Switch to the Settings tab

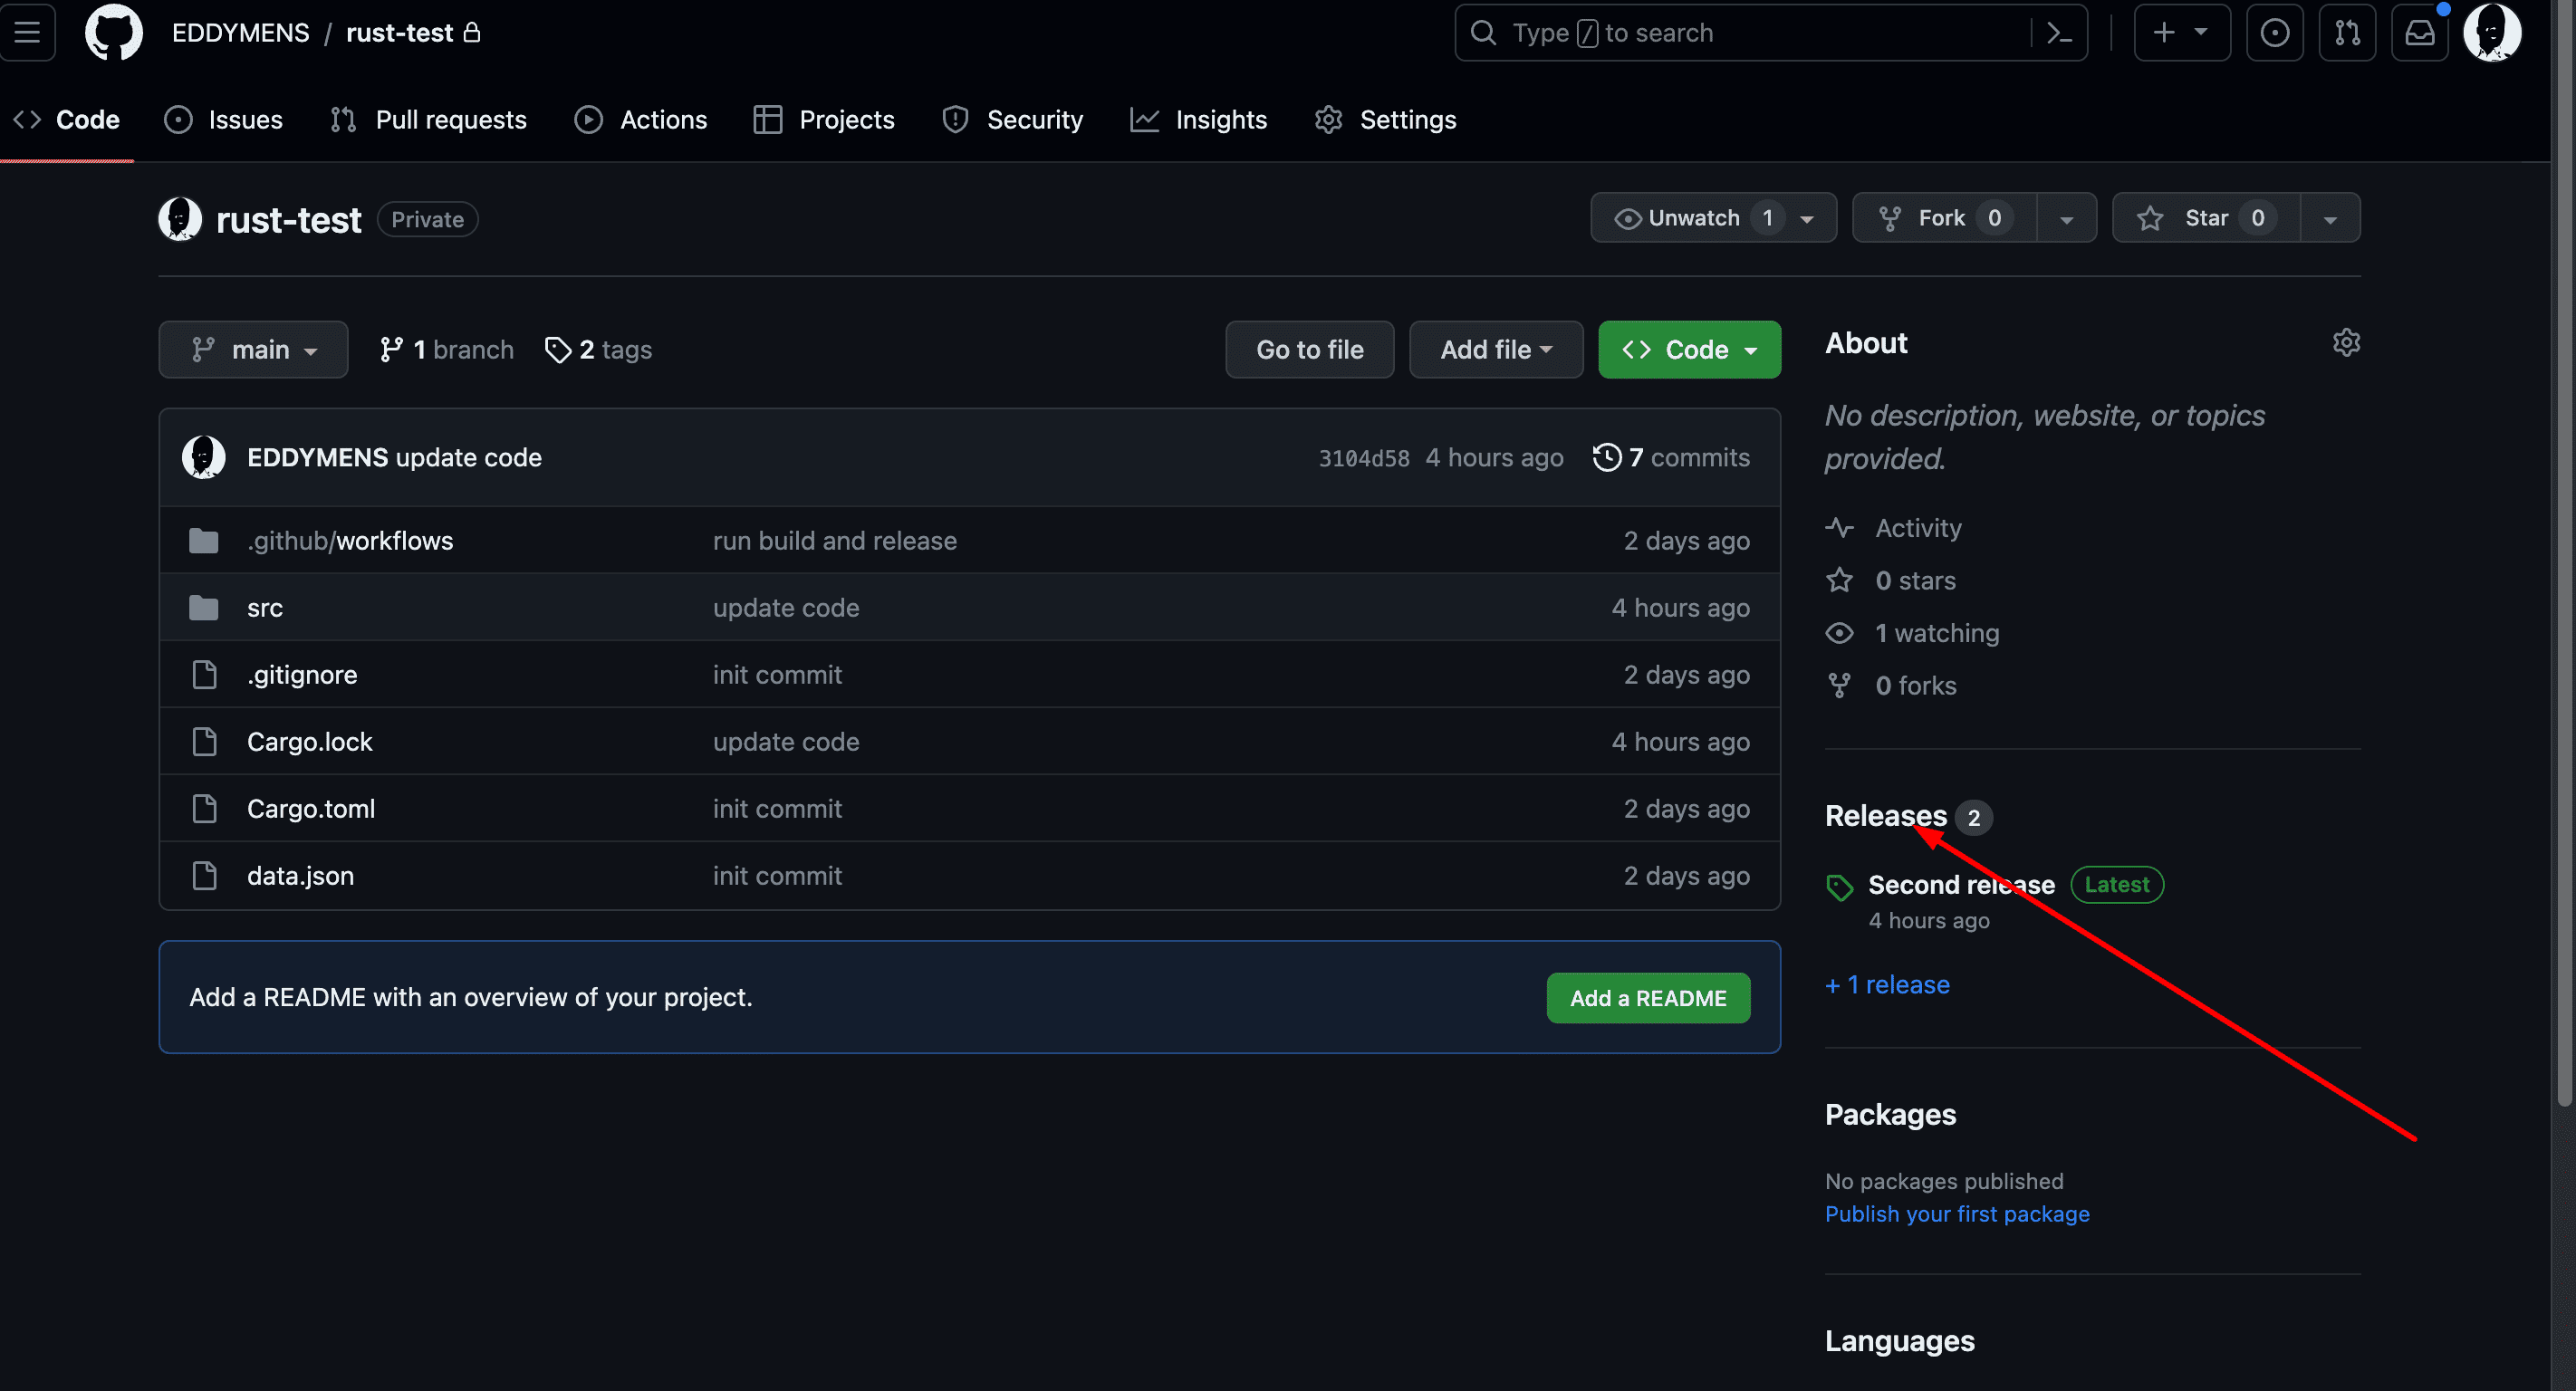1385,120
